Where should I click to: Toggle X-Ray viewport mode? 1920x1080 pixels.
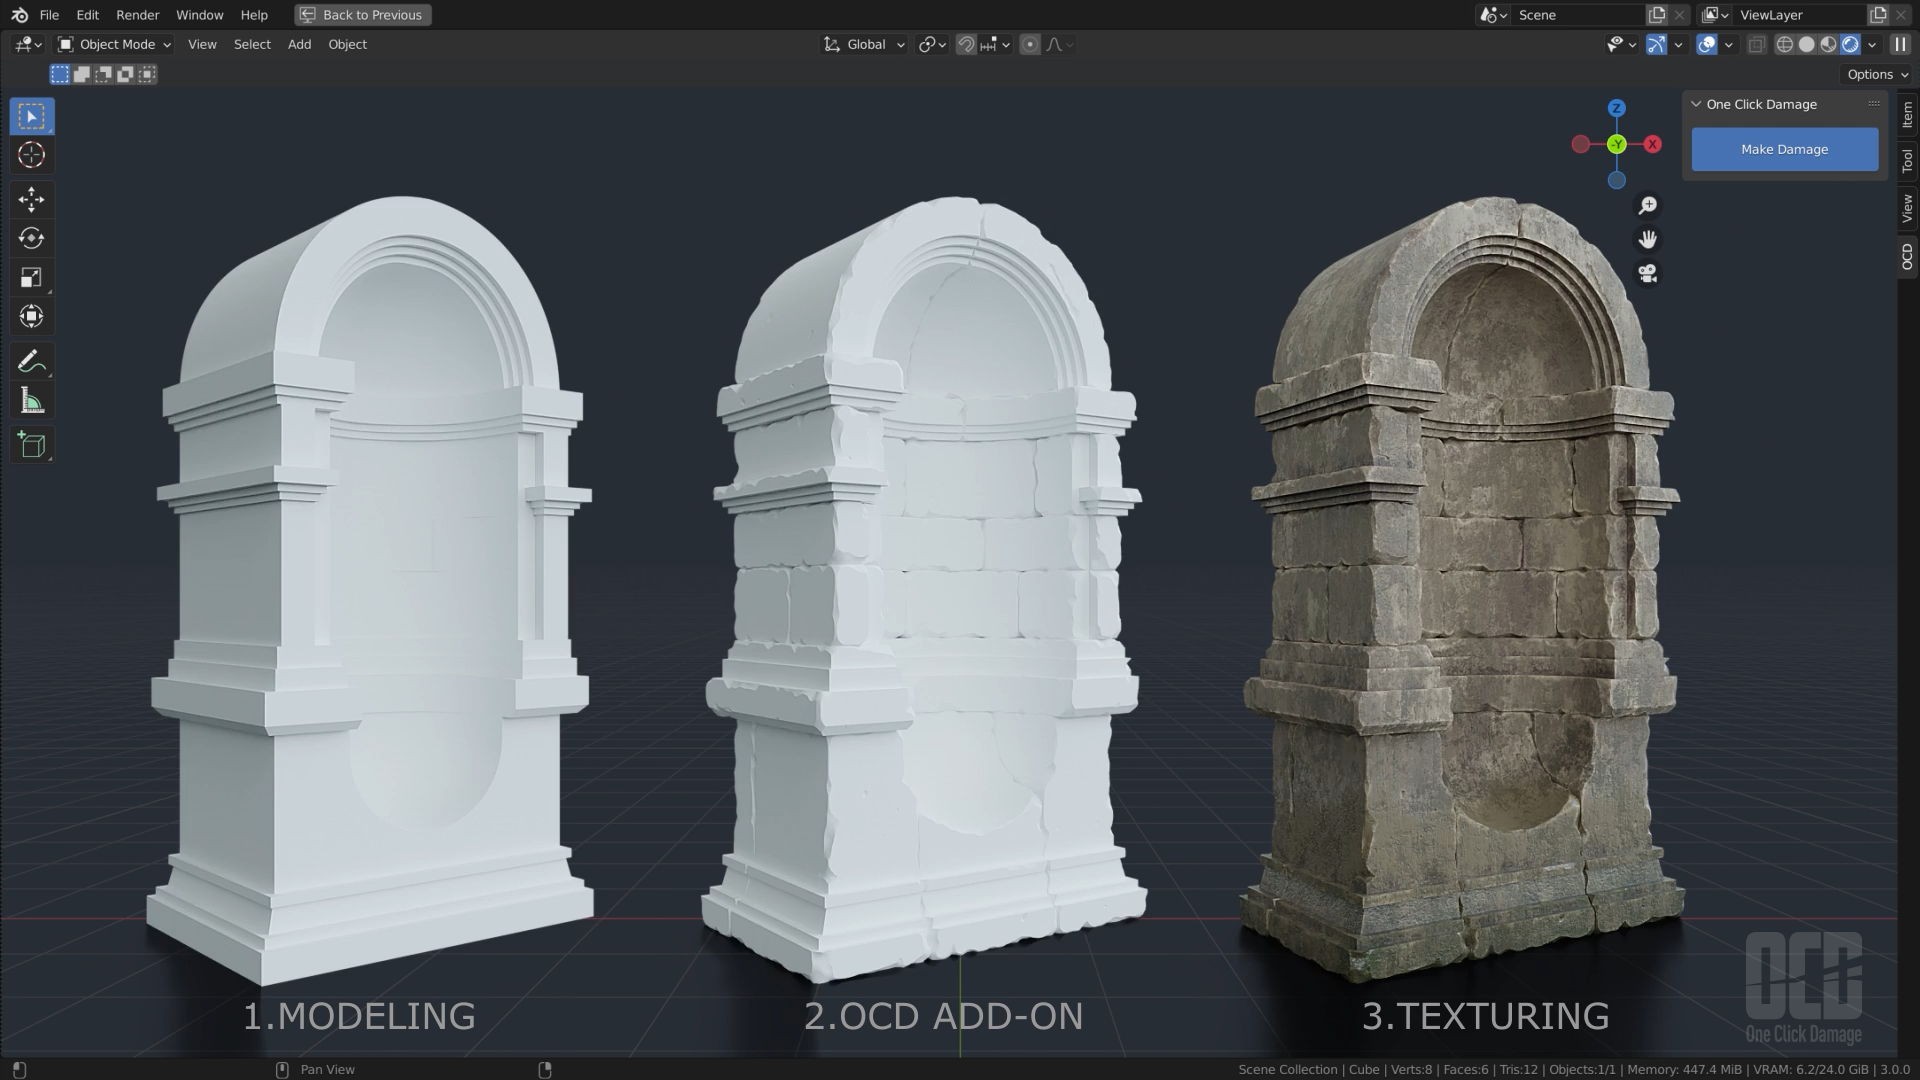(x=1756, y=44)
